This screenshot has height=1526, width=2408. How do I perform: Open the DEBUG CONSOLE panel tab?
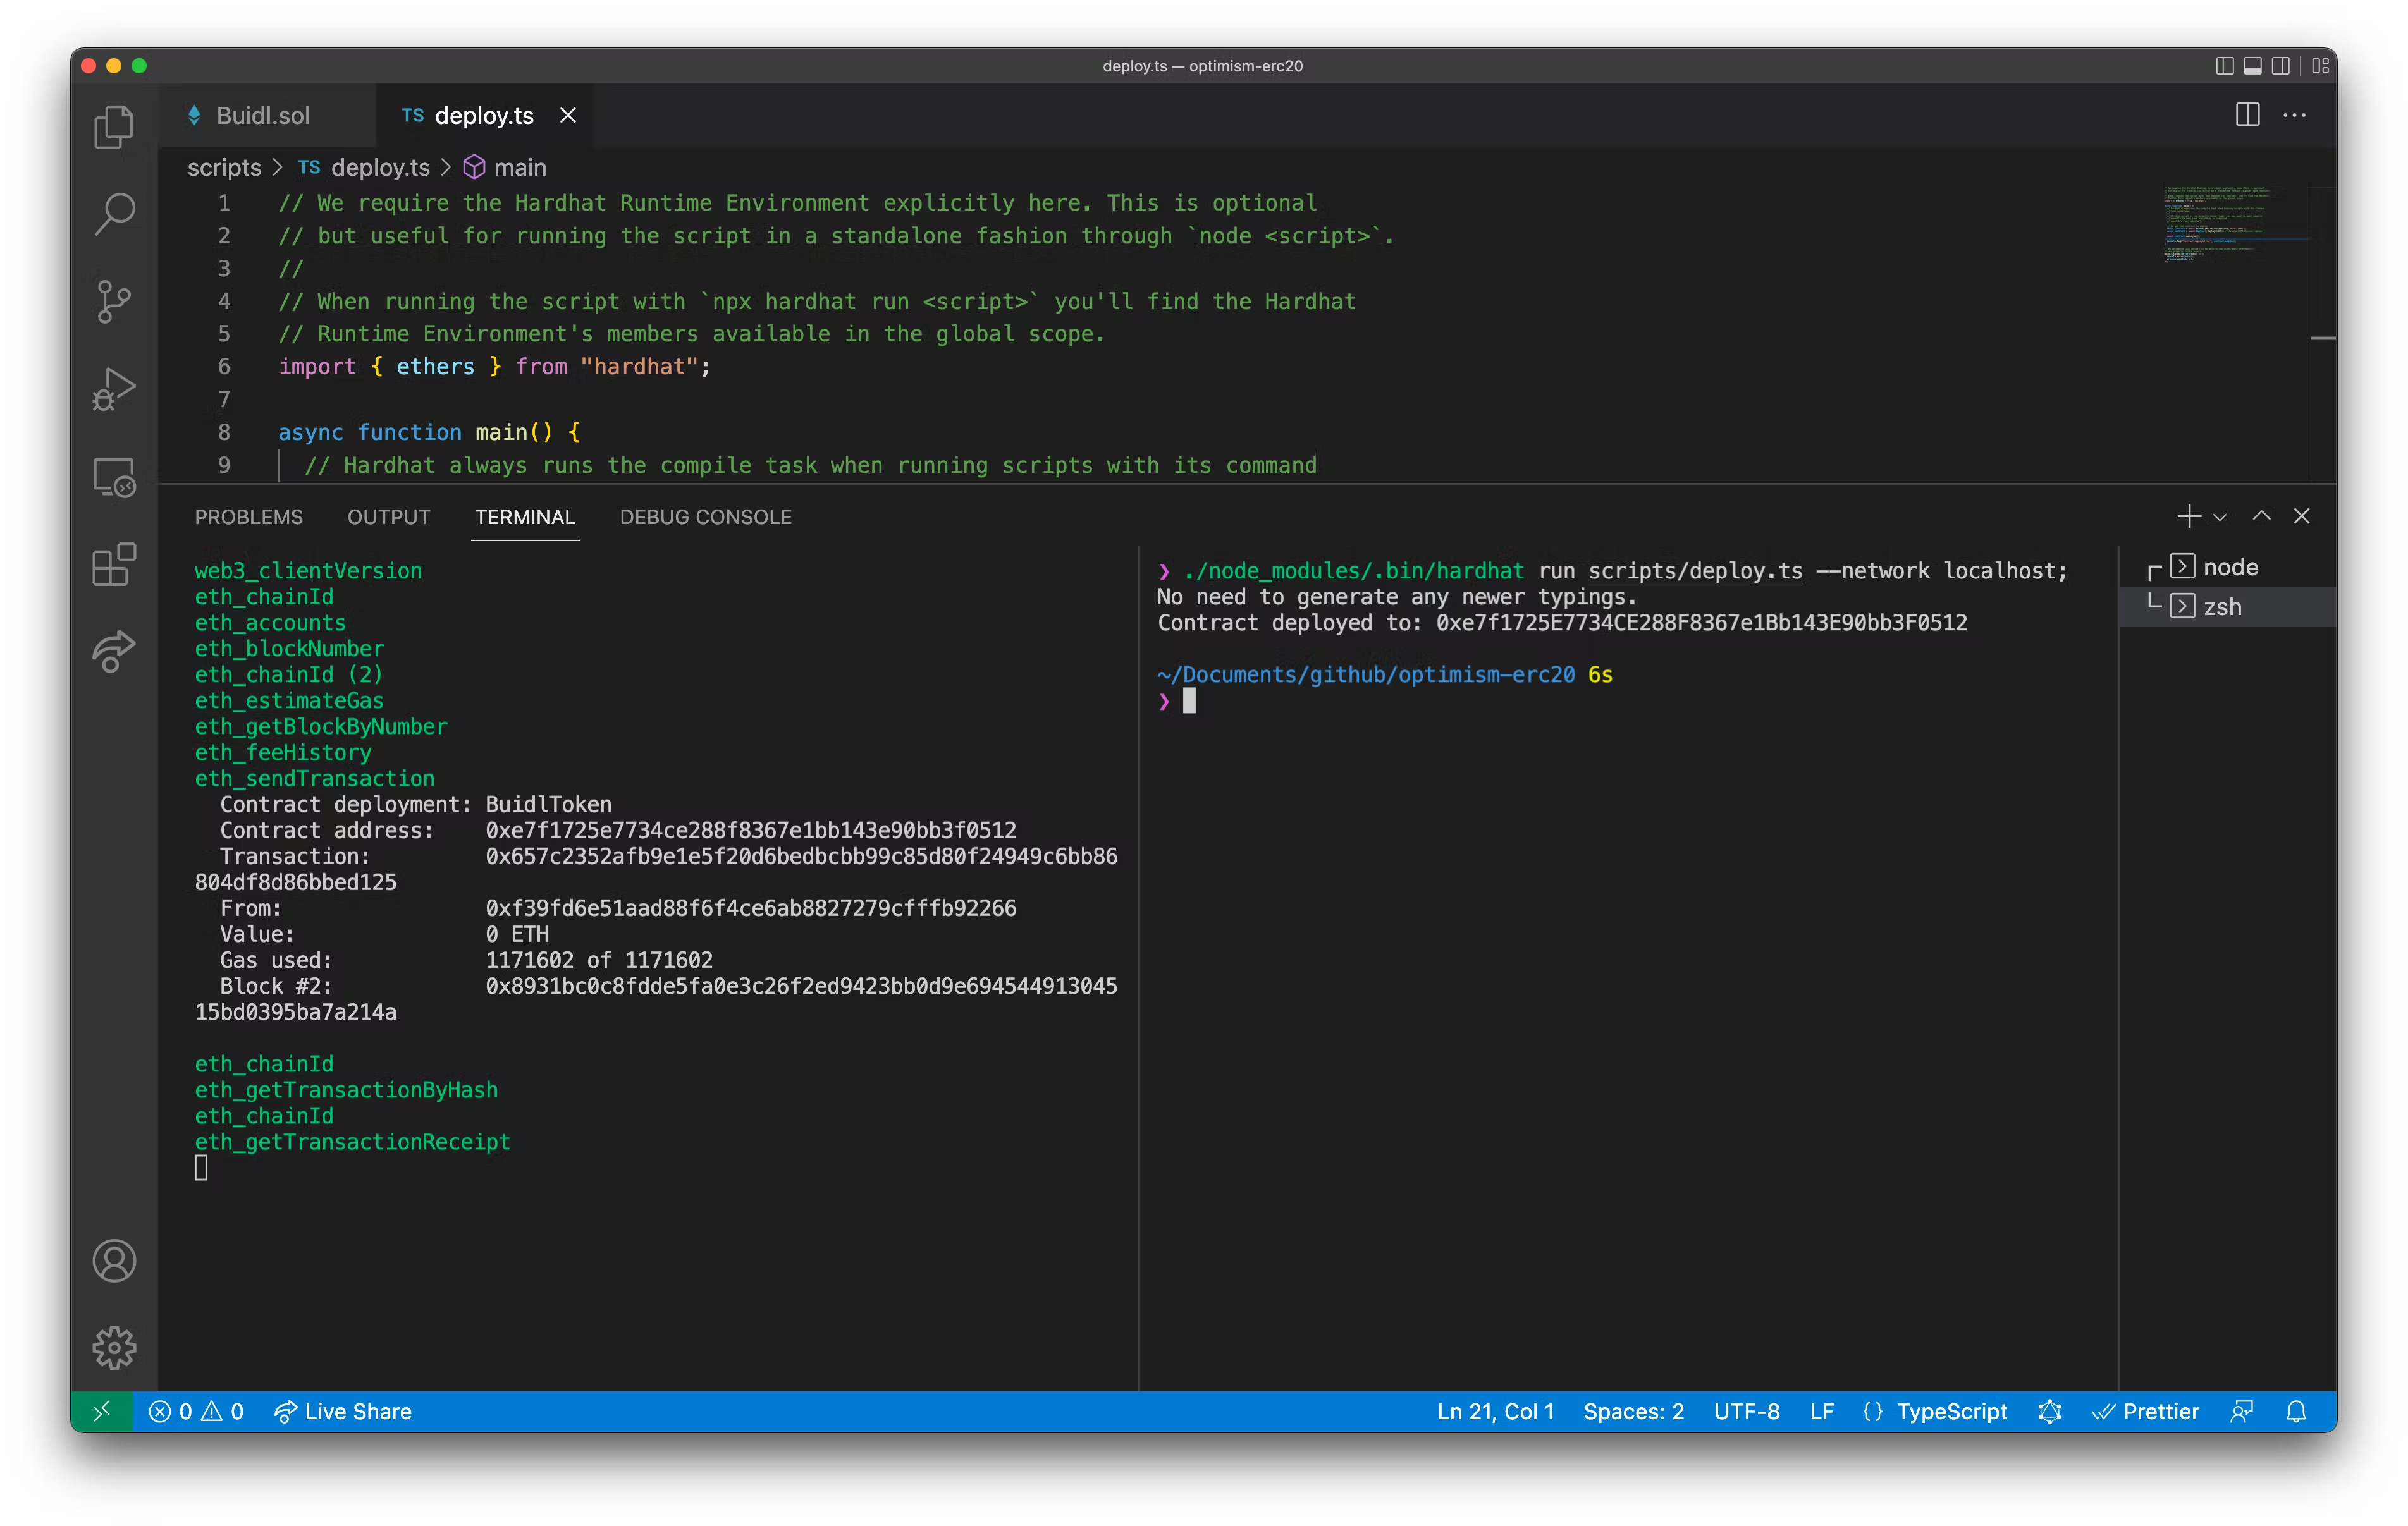[x=705, y=517]
